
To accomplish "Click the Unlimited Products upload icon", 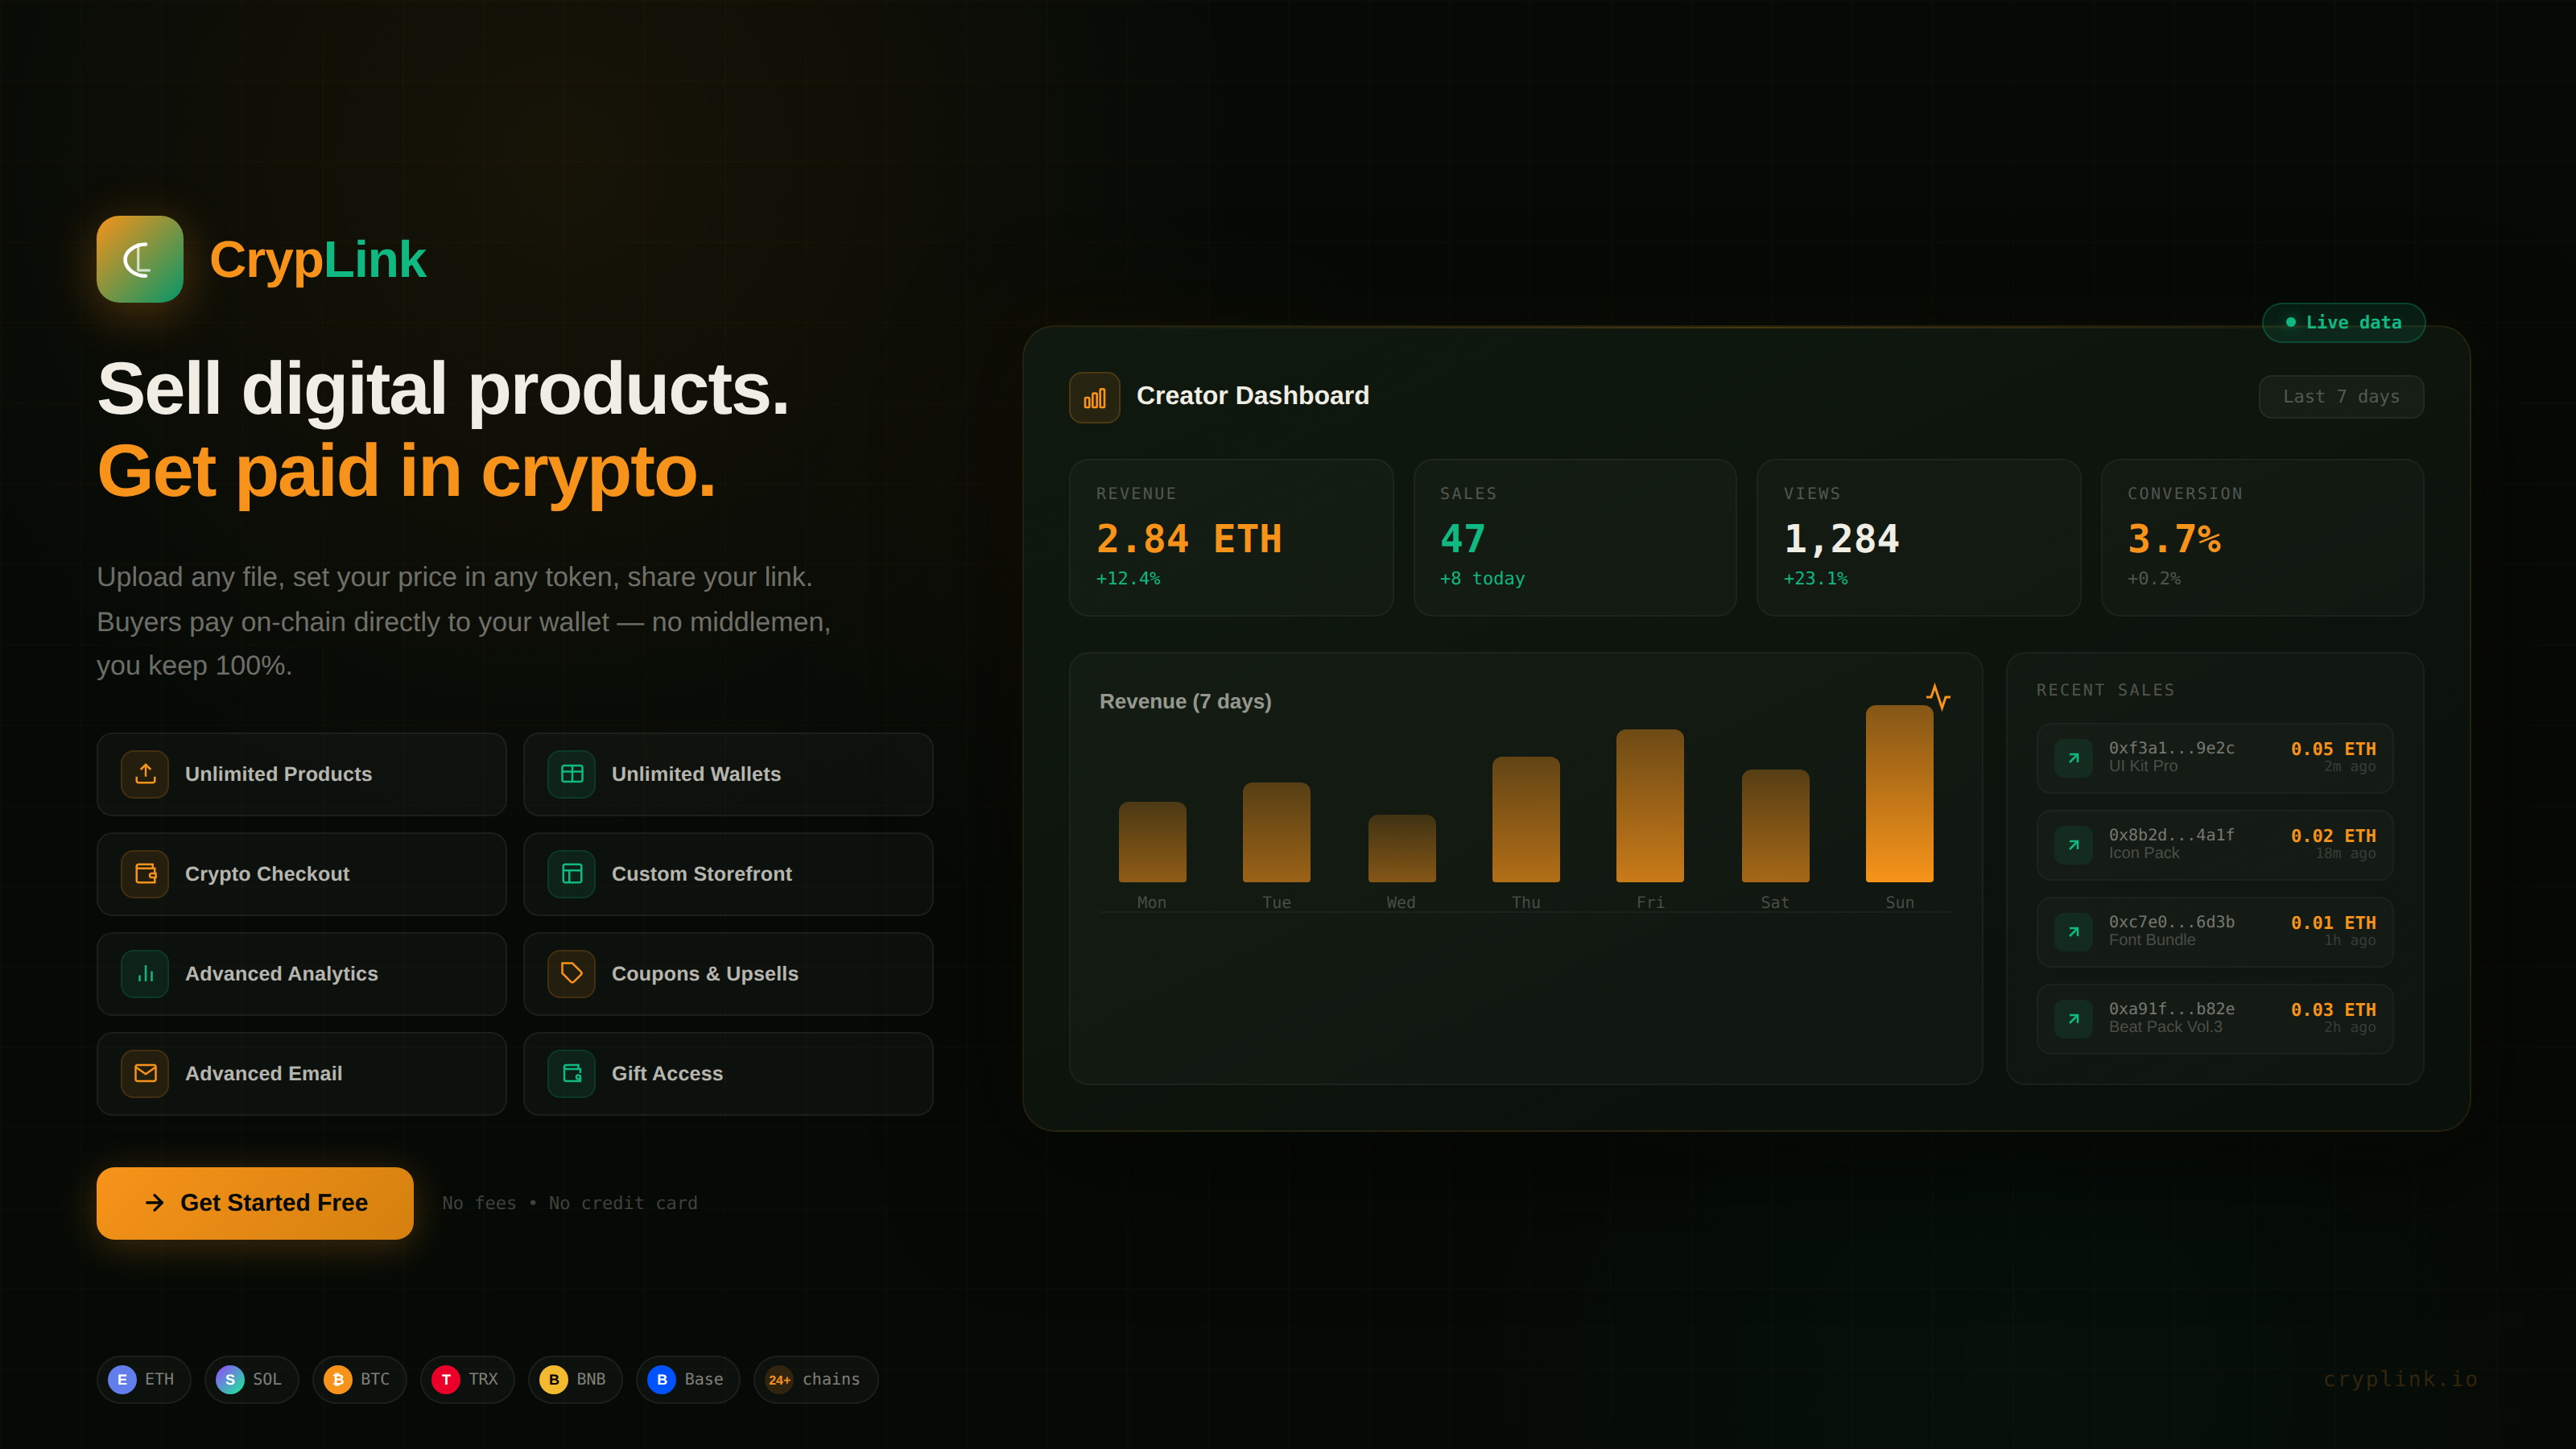I will coord(145,774).
